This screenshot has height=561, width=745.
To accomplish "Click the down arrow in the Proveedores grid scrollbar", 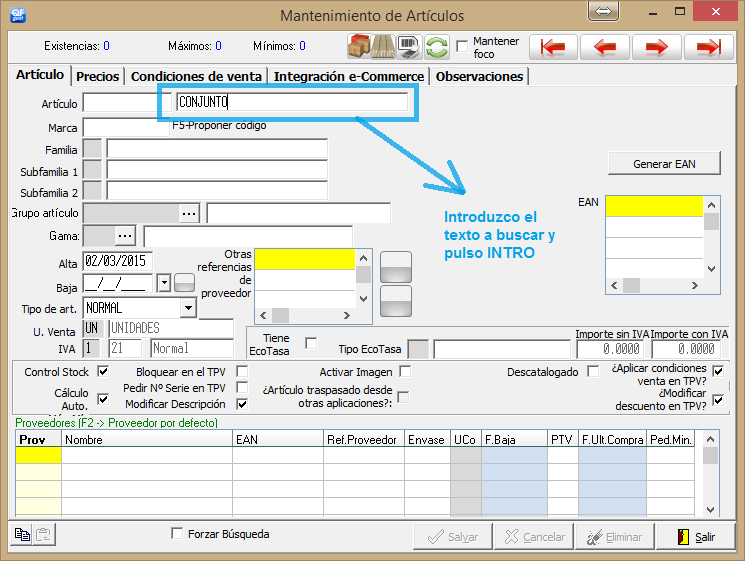I will (710, 510).
